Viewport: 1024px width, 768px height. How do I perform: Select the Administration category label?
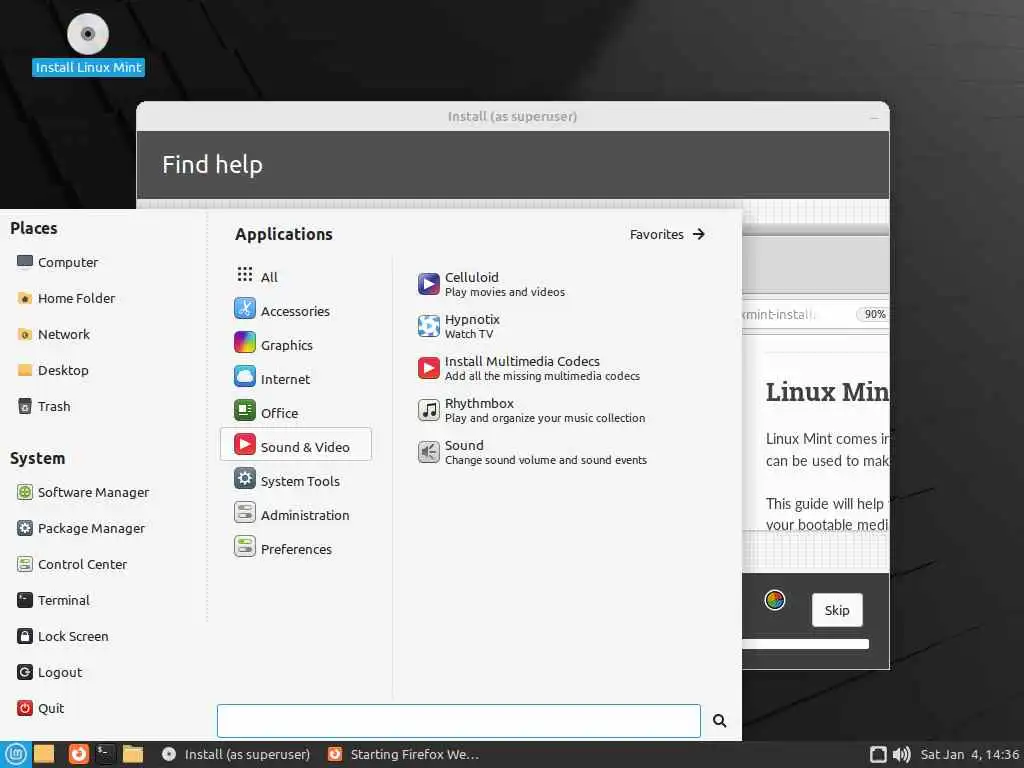coord(305,515)
